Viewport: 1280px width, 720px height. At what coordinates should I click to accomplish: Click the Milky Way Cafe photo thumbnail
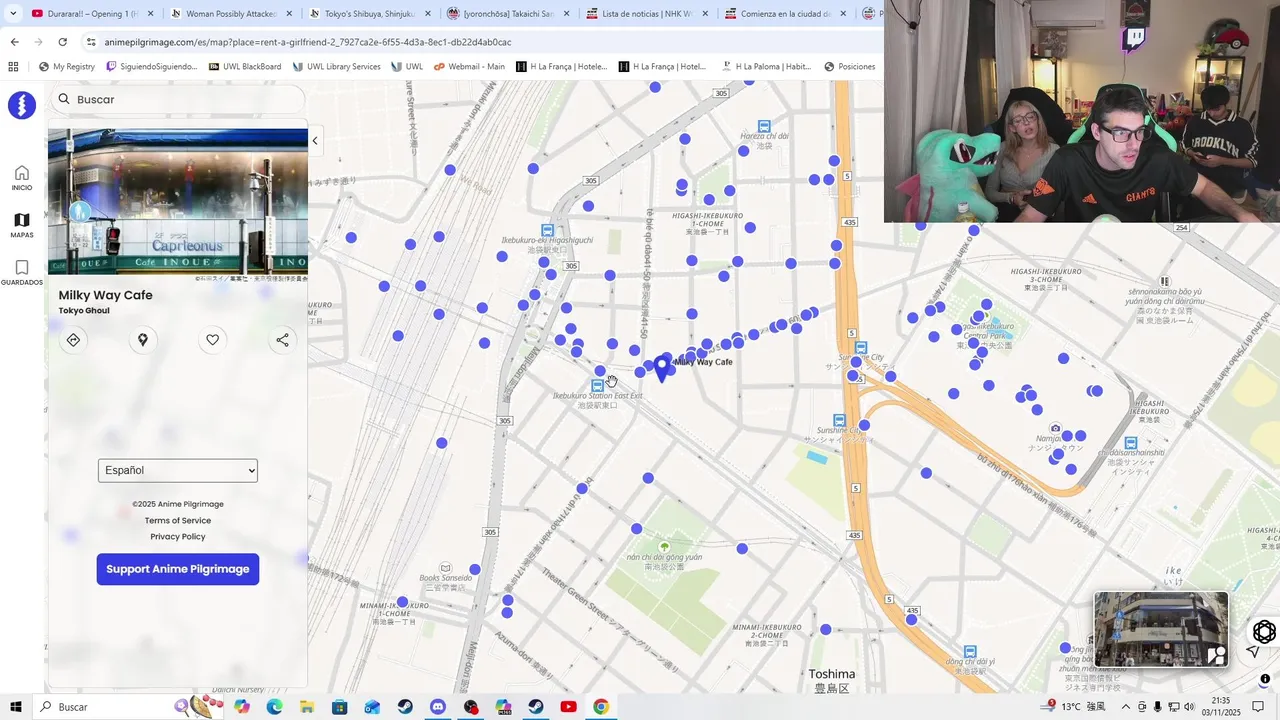pyautogui.click(x=178, y=201)
